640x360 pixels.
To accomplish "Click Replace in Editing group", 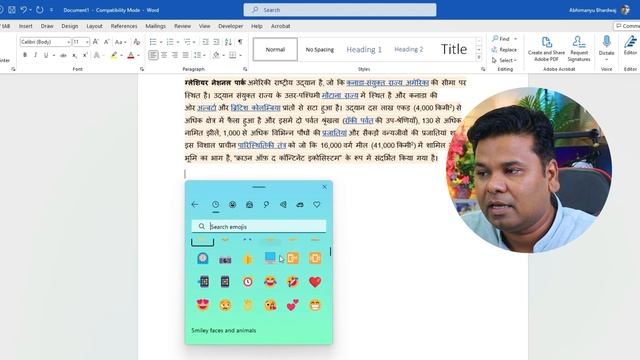I will coord(504,49).
